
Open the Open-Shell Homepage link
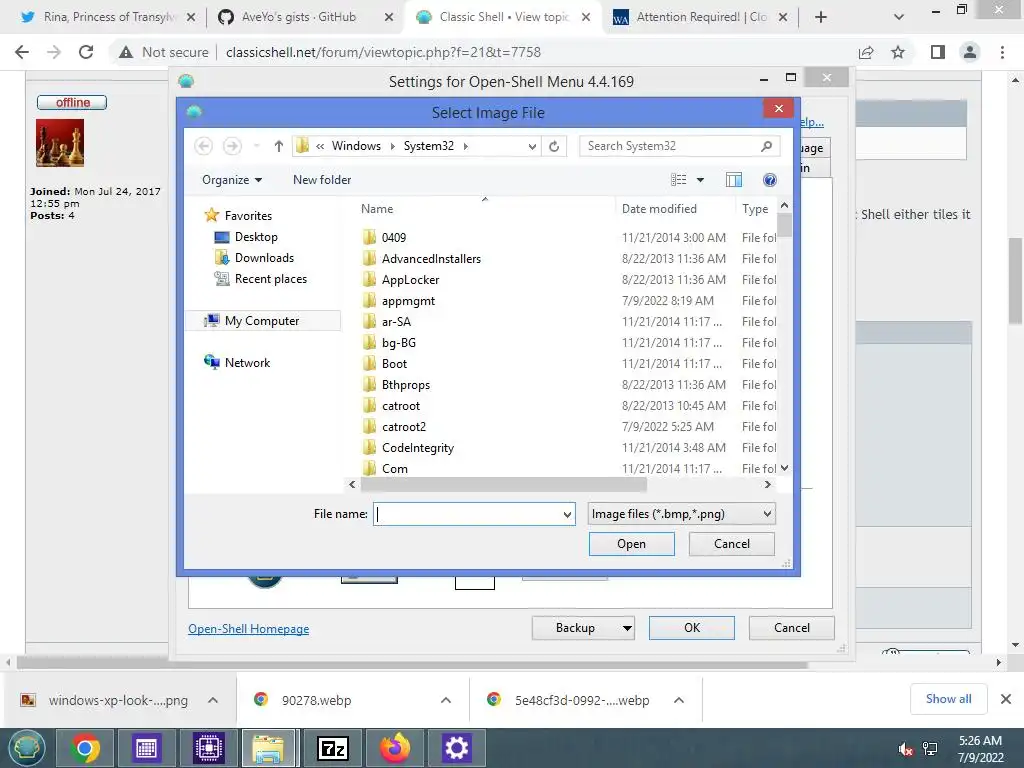(x=248, y=629)
